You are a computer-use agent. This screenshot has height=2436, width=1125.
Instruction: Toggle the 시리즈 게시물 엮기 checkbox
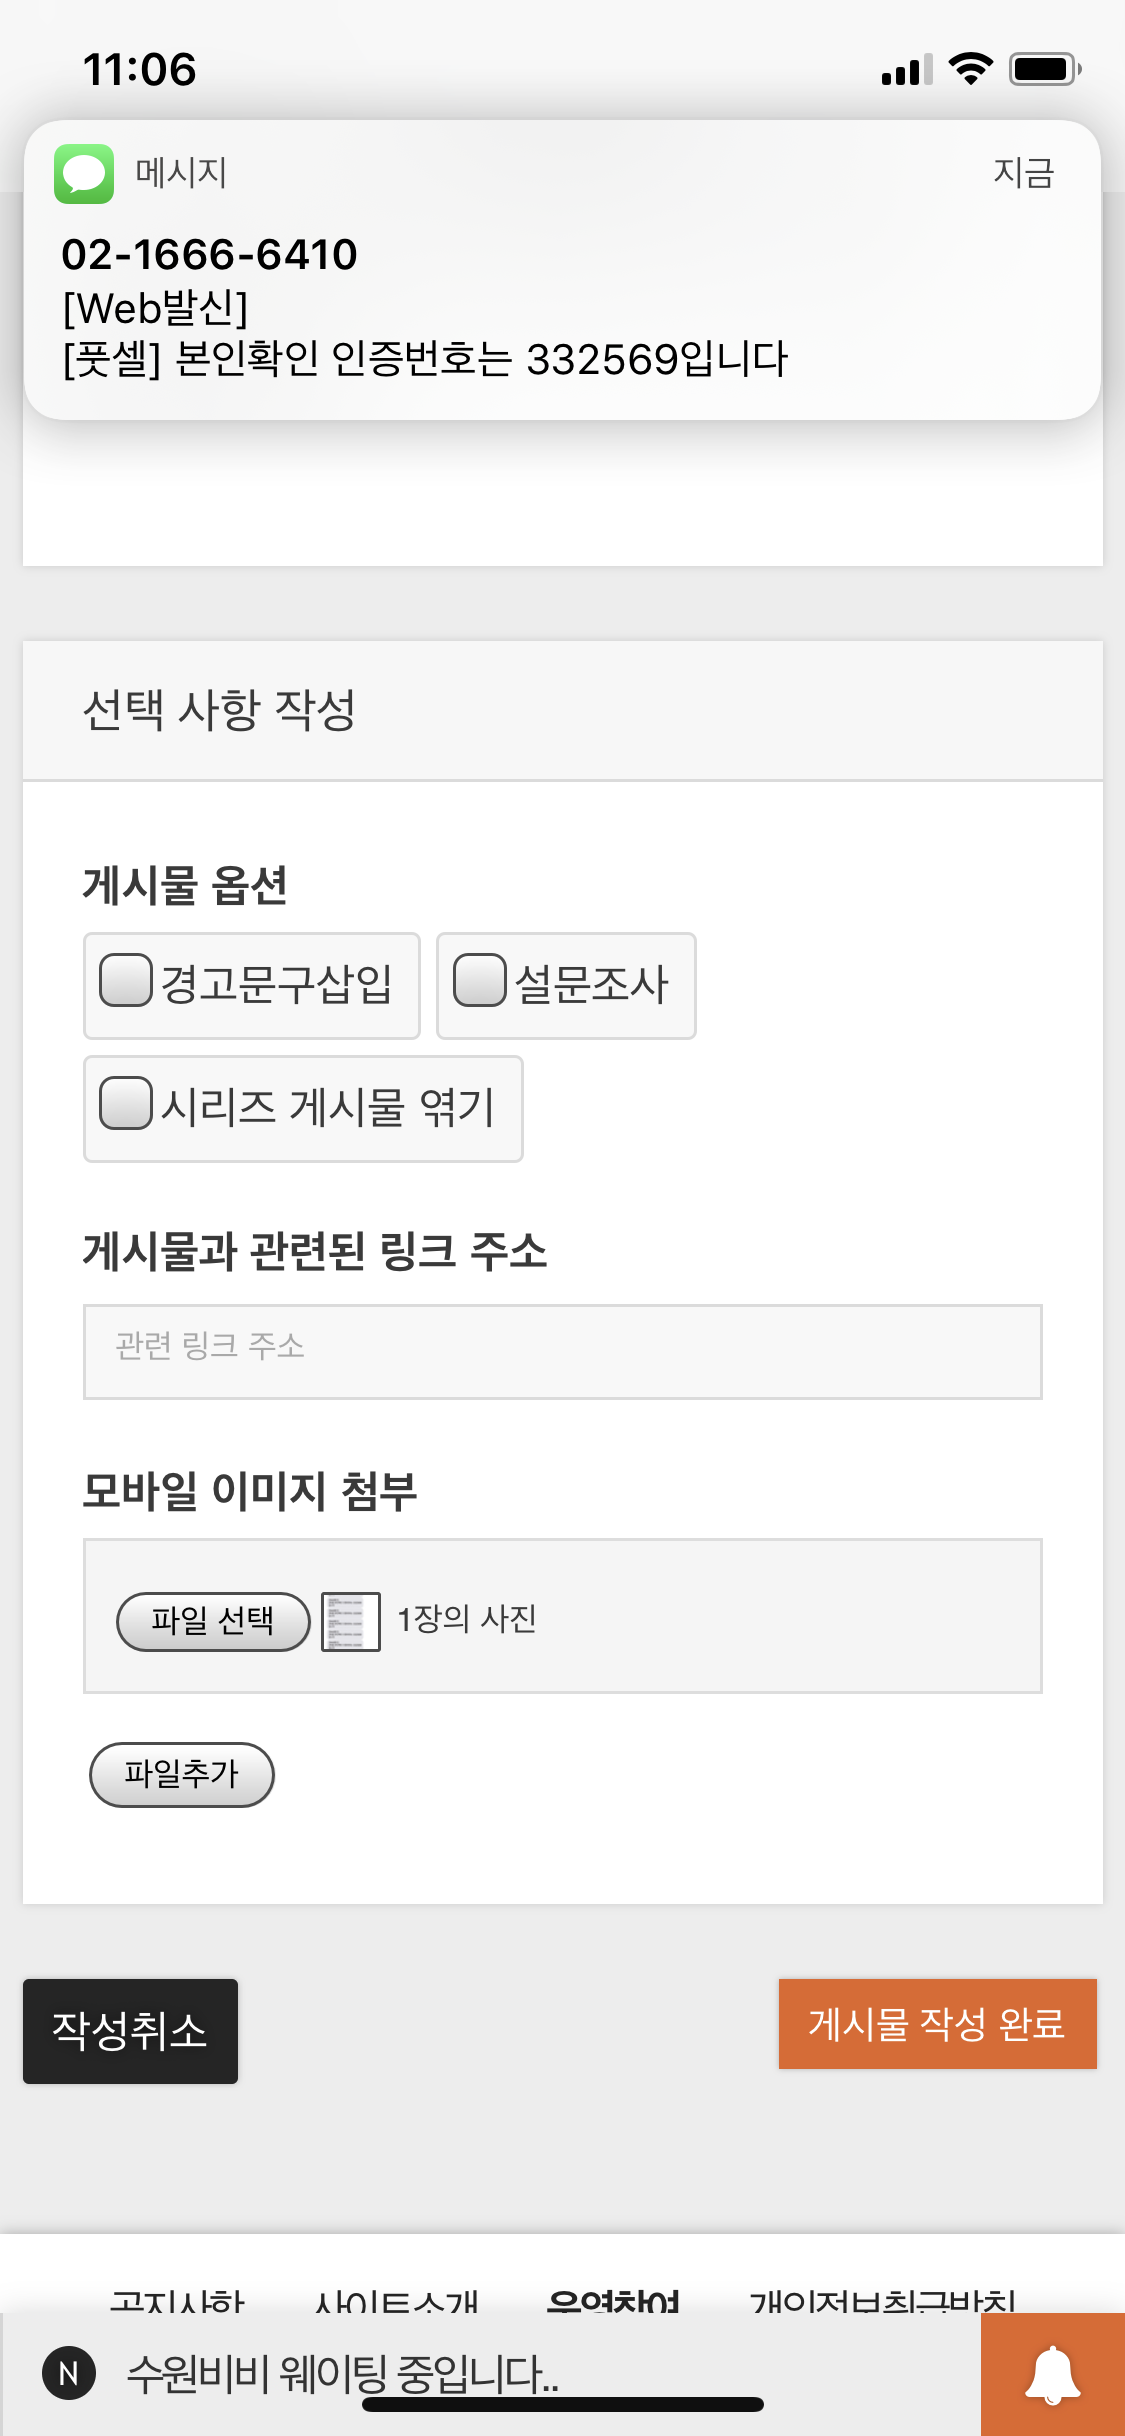click(x=126, y=1103)
